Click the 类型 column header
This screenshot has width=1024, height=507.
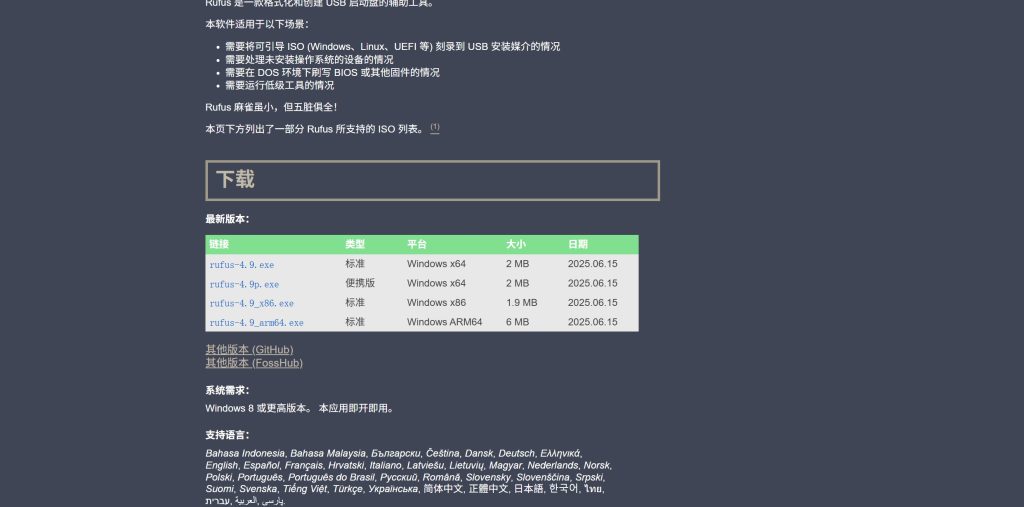355,244
